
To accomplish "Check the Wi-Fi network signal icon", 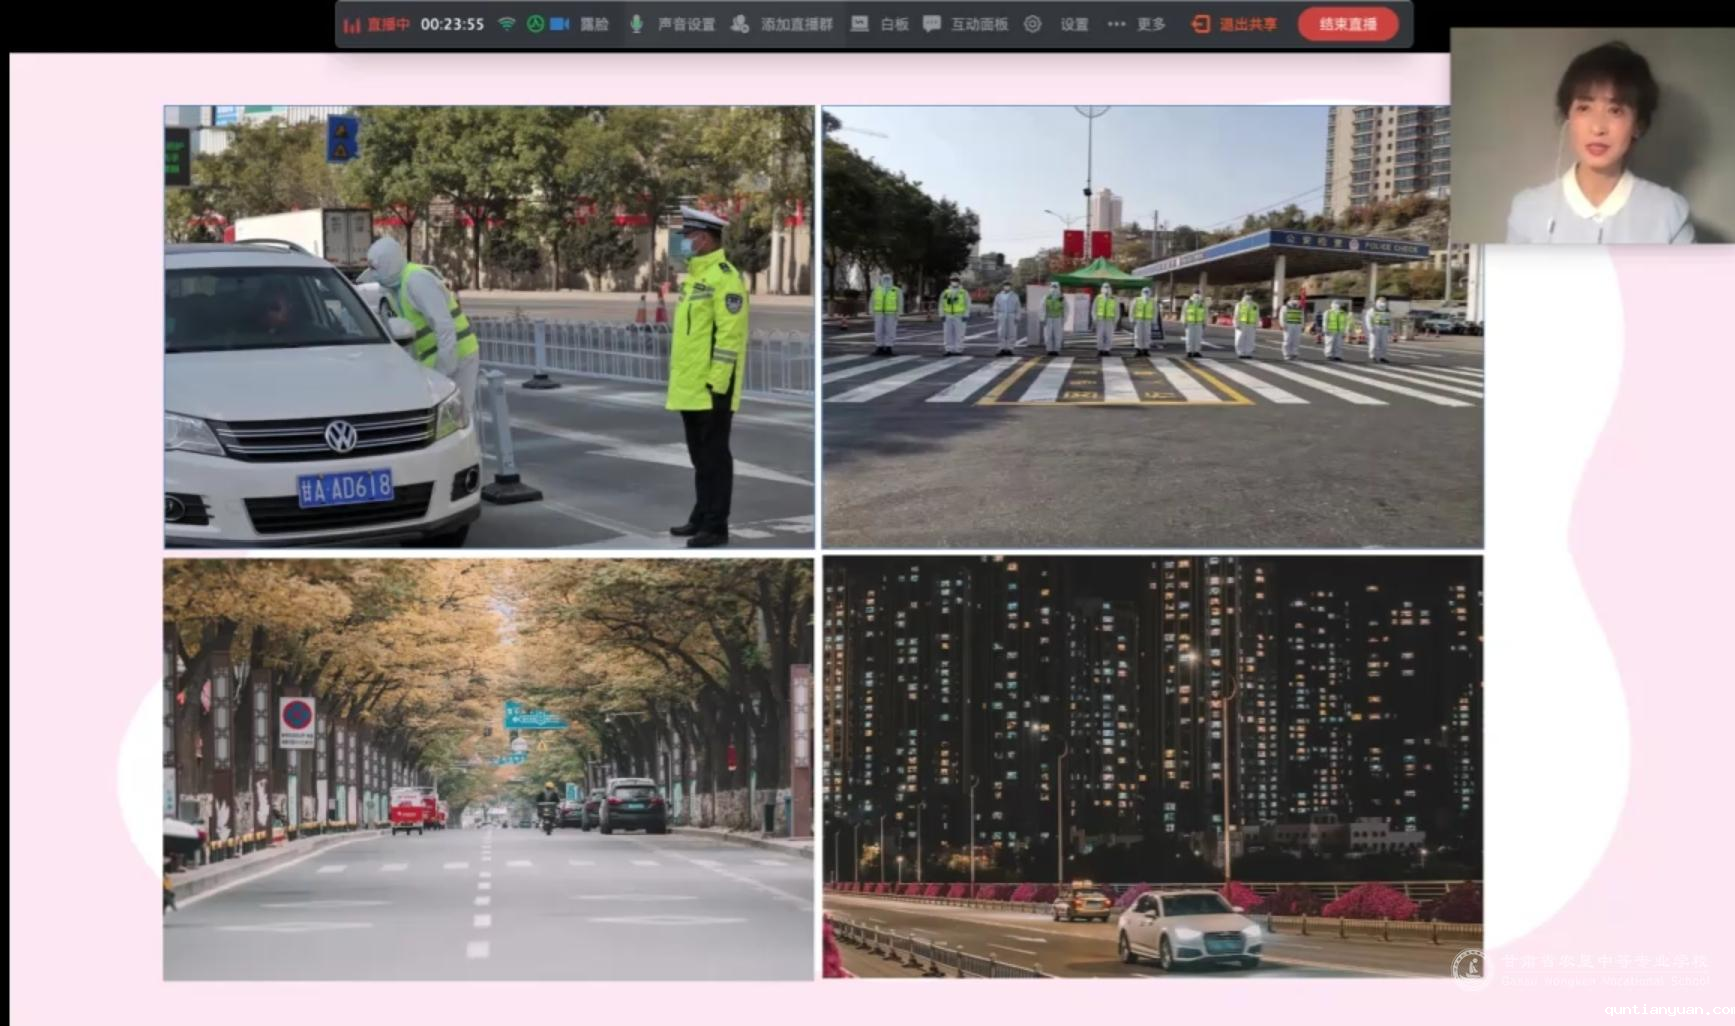I will [507, 24].
